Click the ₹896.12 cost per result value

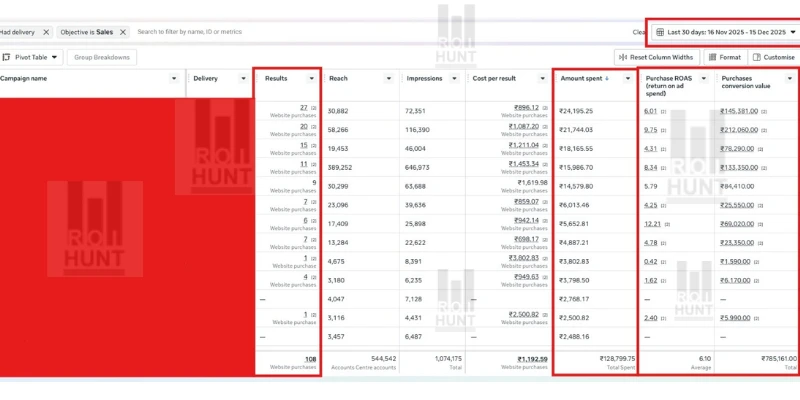(527, 108)
